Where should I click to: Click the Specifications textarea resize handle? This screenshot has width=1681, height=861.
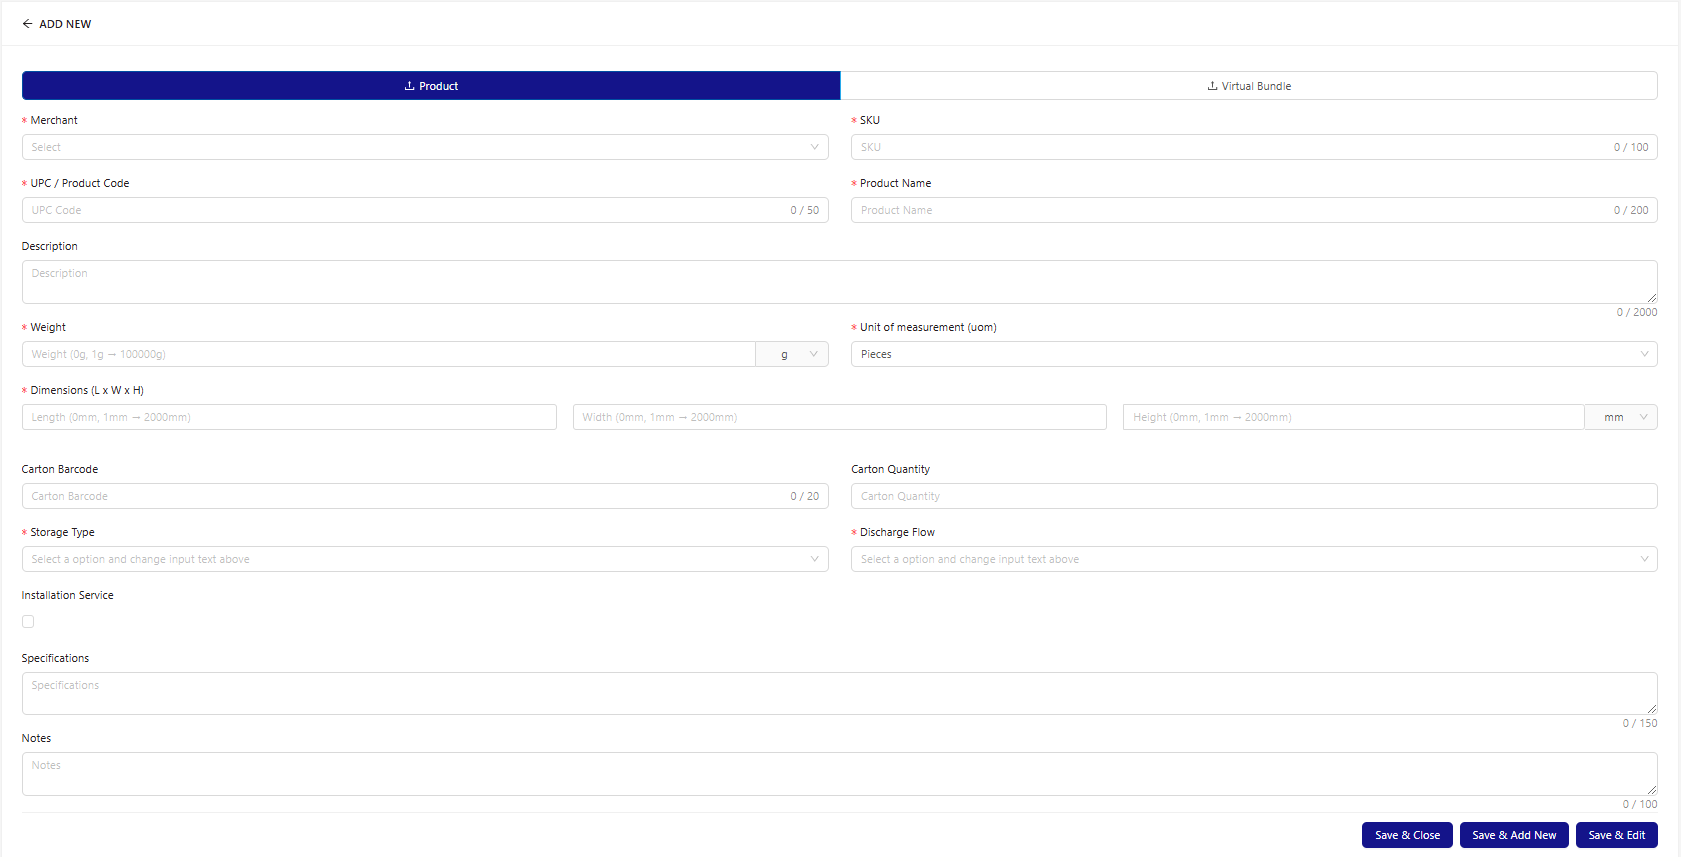point(1652,709)
